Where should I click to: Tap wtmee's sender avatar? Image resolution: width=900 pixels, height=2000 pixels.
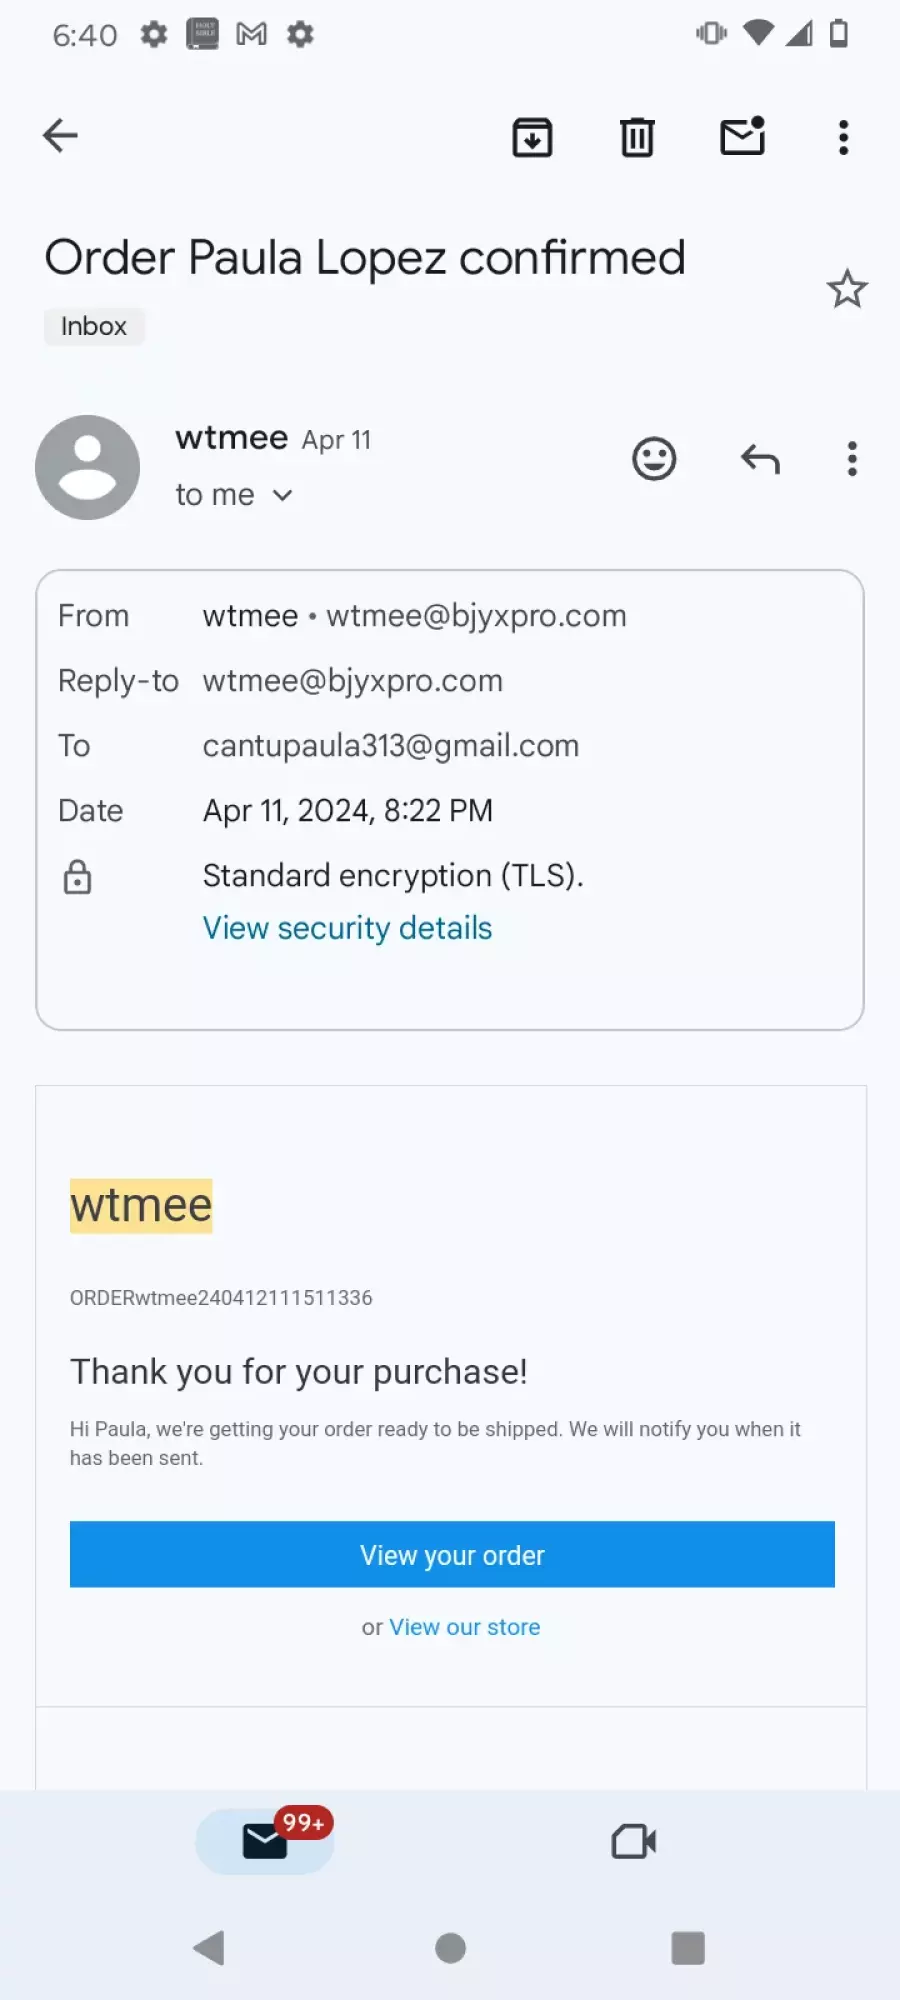point(88,467)
